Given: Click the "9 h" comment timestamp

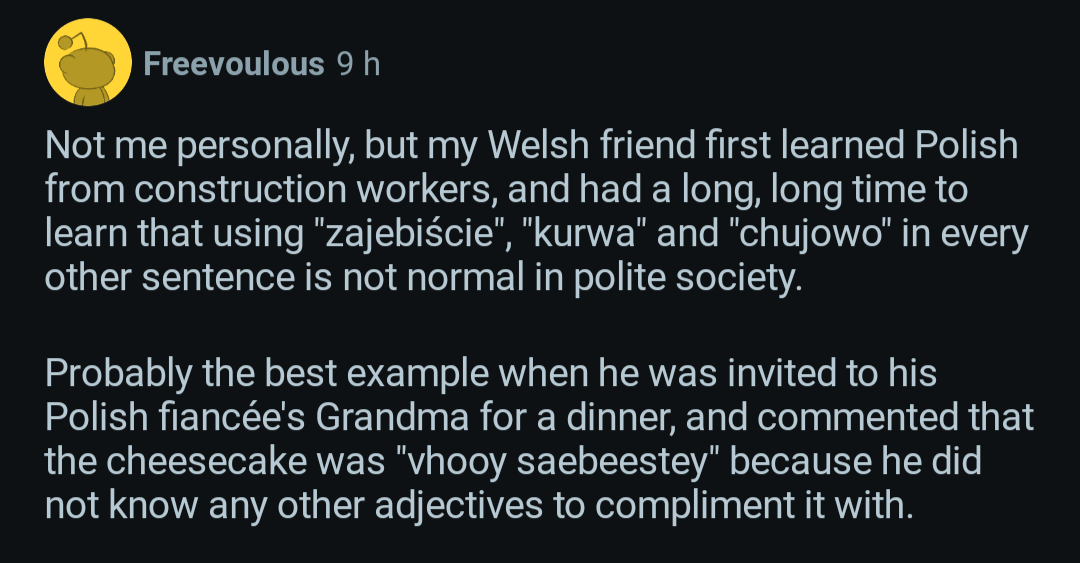Looking at the screenshot, I should click(359, 64).
